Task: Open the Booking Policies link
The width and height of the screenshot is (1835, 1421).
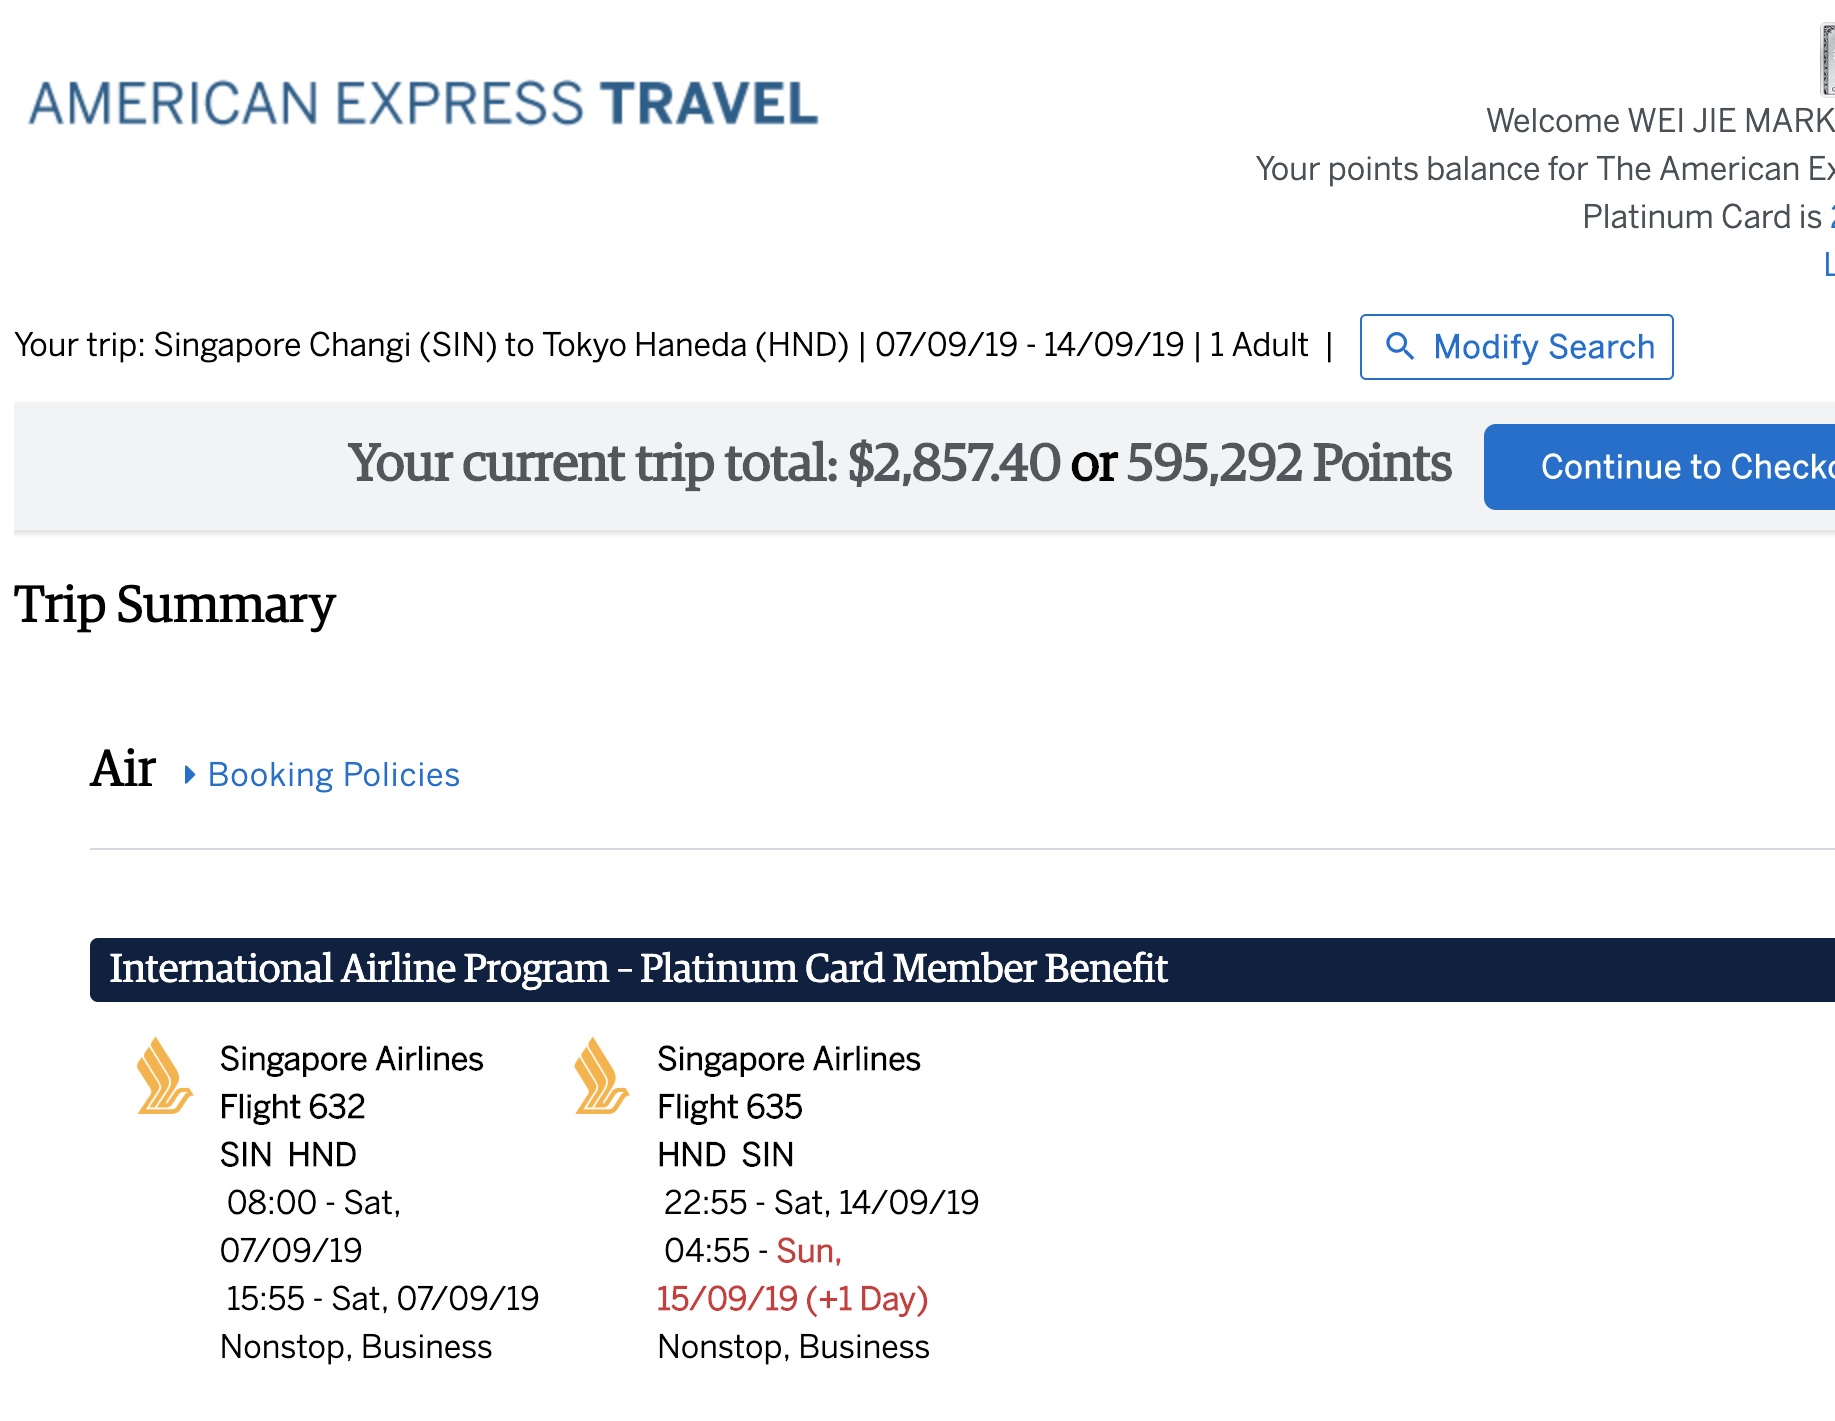Action: (334, 775)
